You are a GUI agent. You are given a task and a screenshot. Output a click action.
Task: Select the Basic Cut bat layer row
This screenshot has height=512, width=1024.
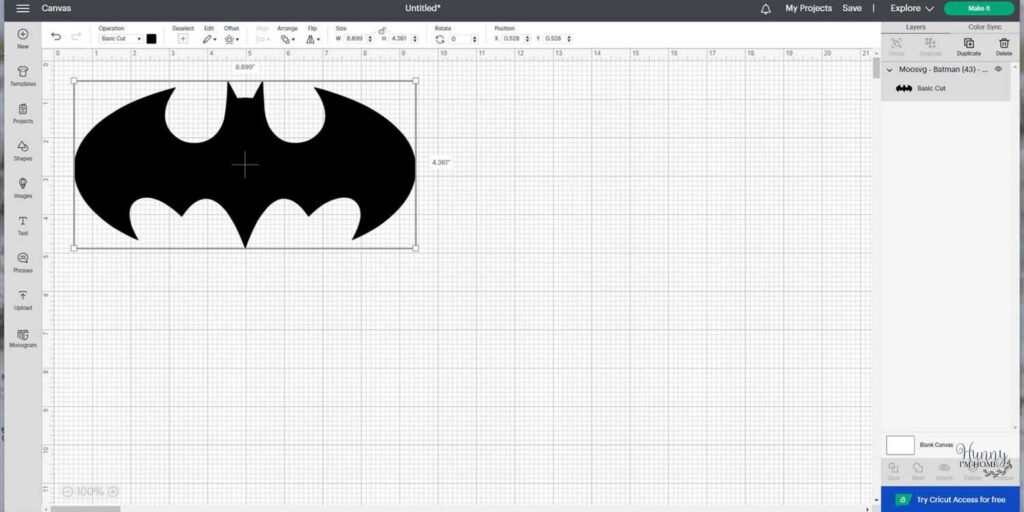(946, 88)
